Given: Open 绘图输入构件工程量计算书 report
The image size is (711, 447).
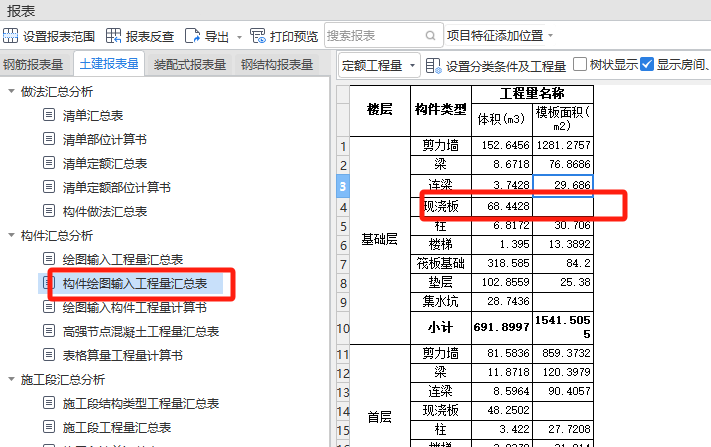Looking at the screenshot, I should pos(135,307).
